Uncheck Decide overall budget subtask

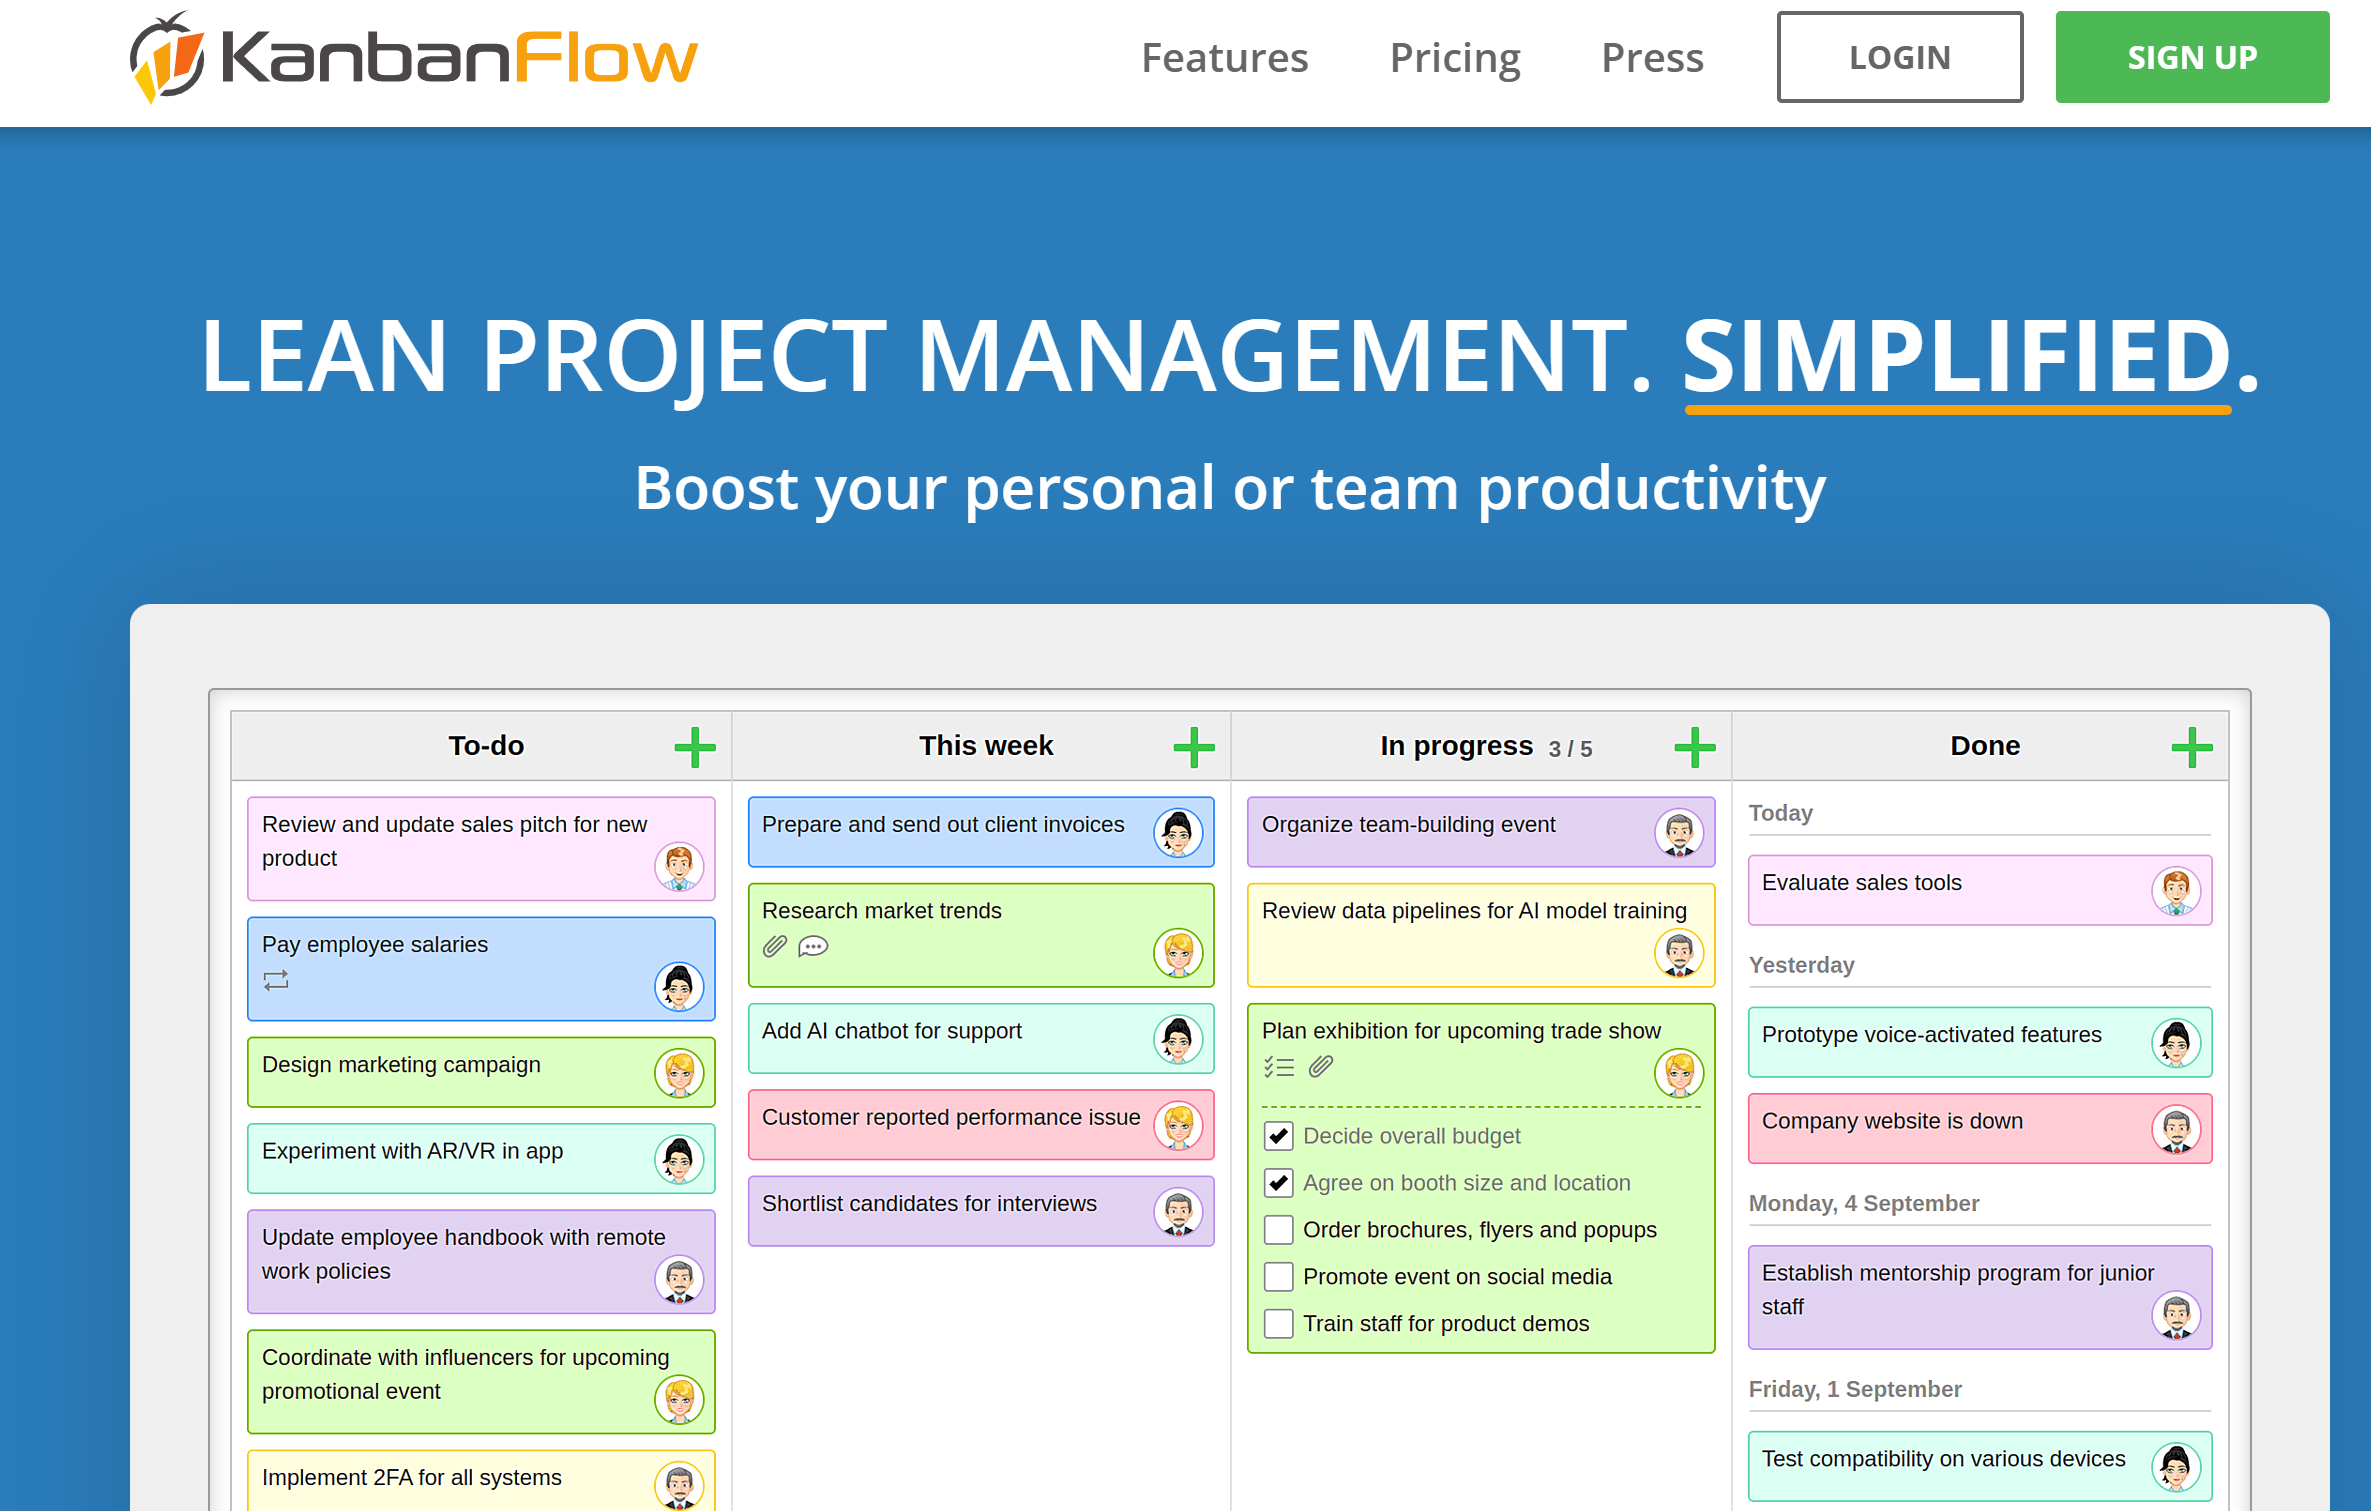[x=1278, y=1136]
